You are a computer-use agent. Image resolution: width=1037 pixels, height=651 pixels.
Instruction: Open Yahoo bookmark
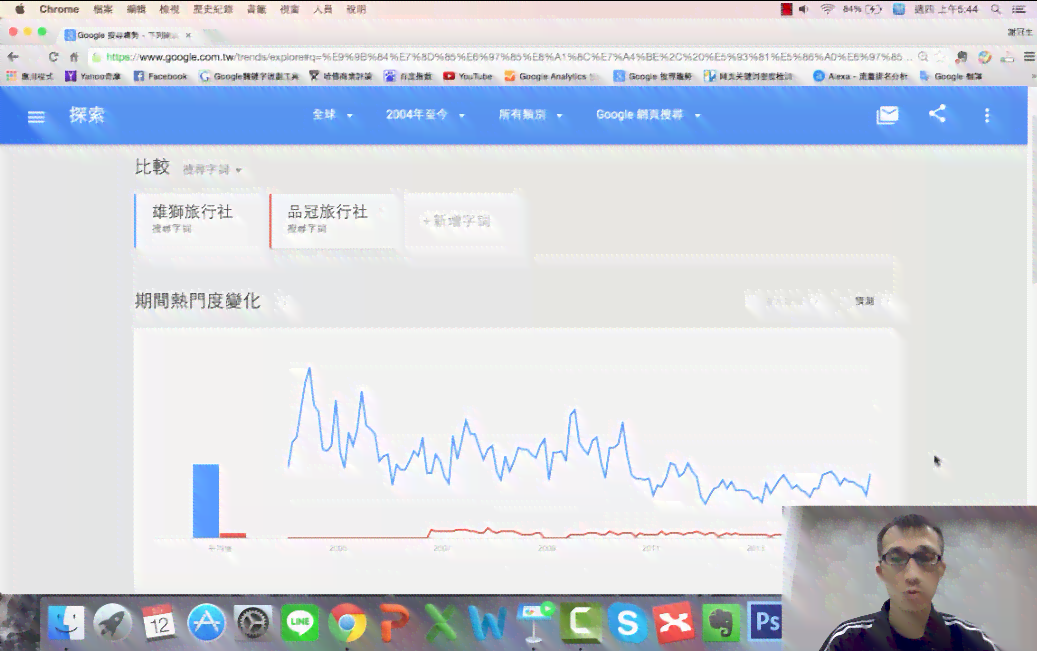[x=93, y=77]
